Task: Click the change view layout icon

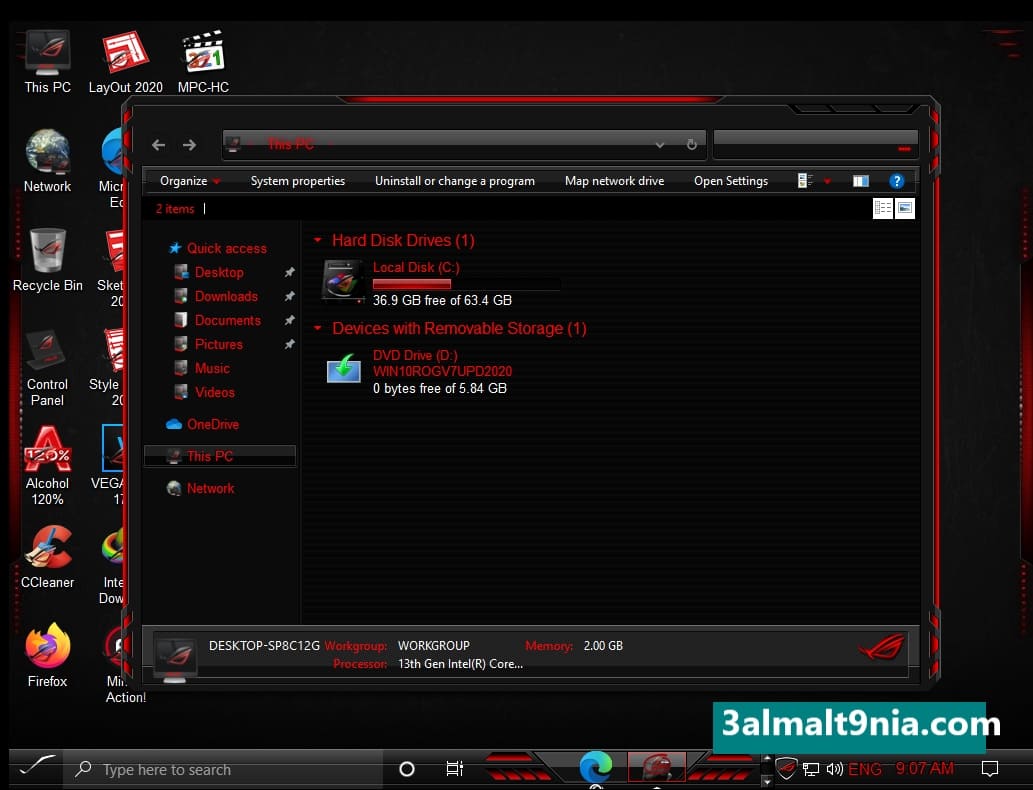Action: [804, 181]
